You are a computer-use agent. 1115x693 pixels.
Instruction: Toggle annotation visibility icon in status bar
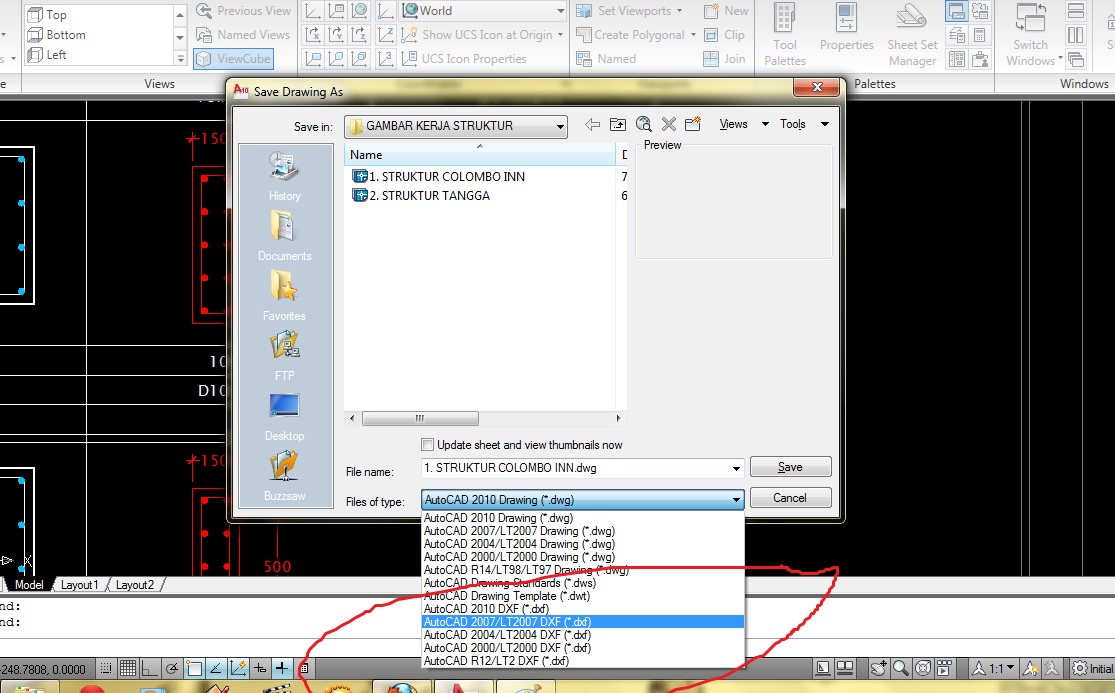click(x=1030, y=668)
